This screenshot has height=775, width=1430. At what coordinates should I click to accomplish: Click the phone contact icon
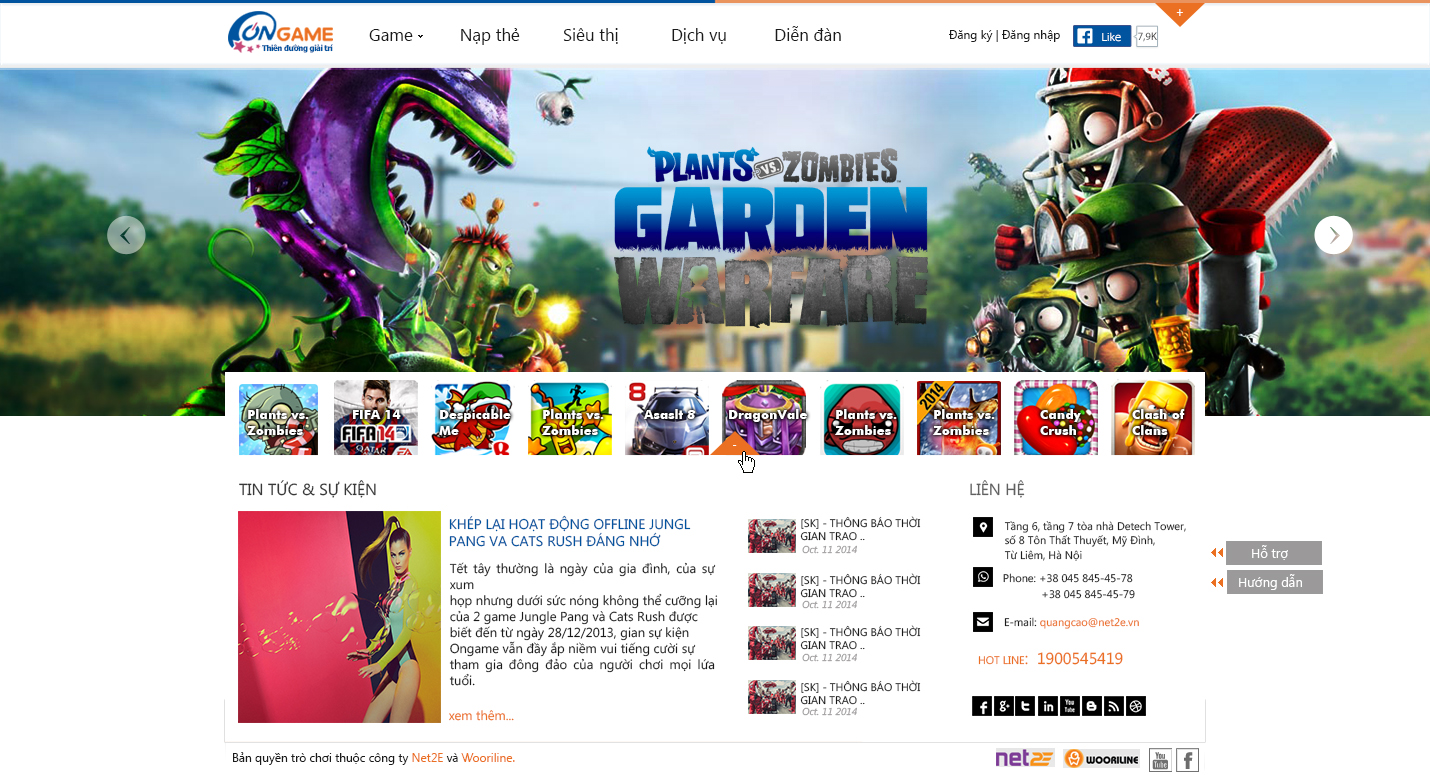pos(983,577)
